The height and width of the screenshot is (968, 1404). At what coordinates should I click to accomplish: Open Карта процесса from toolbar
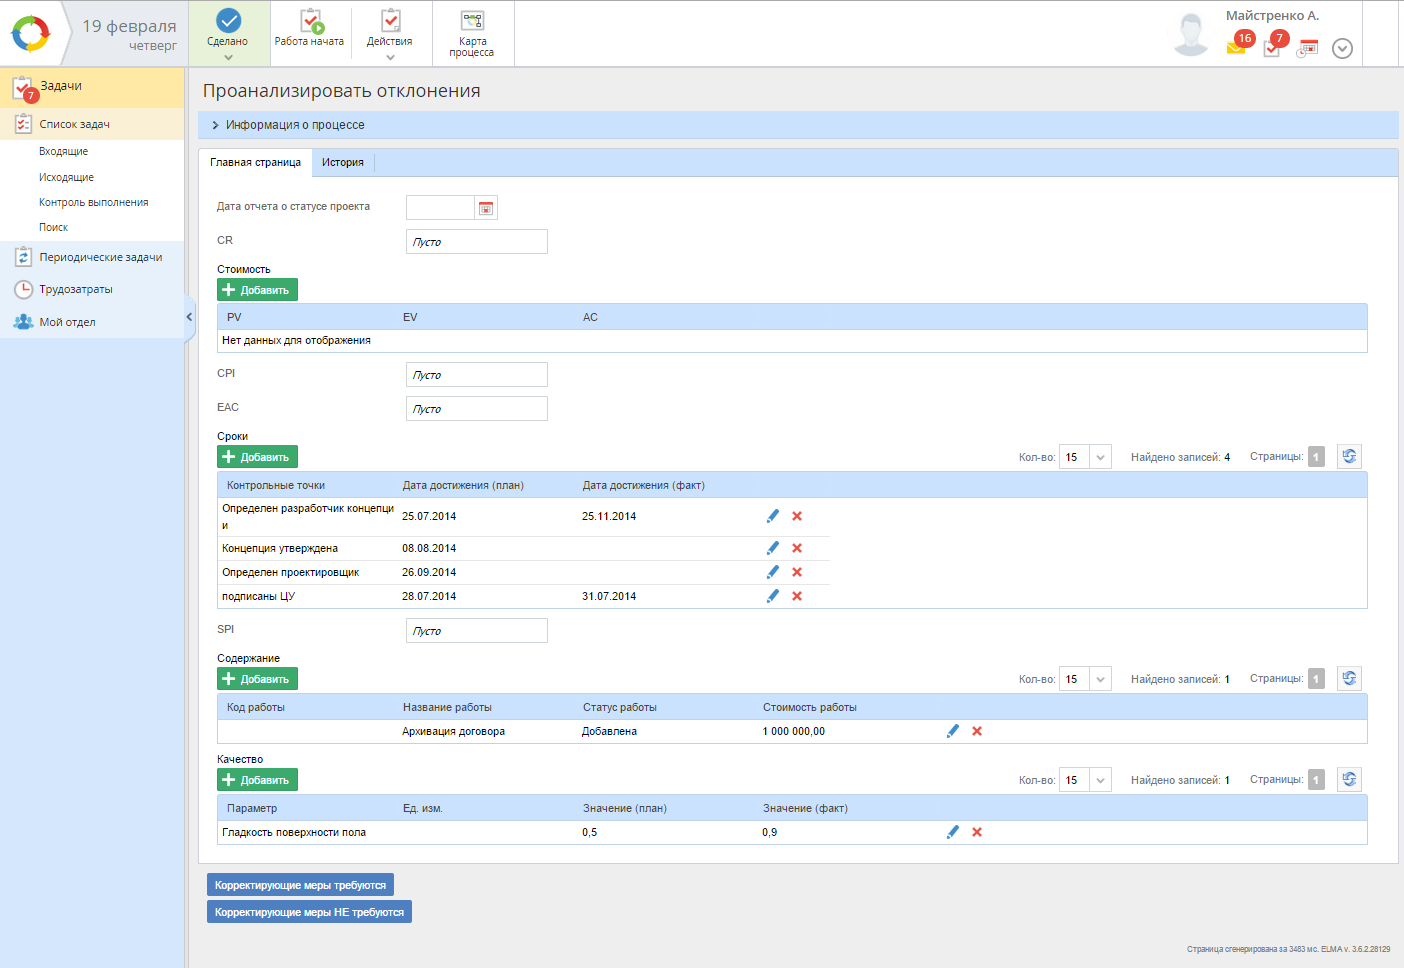(472, 35)
